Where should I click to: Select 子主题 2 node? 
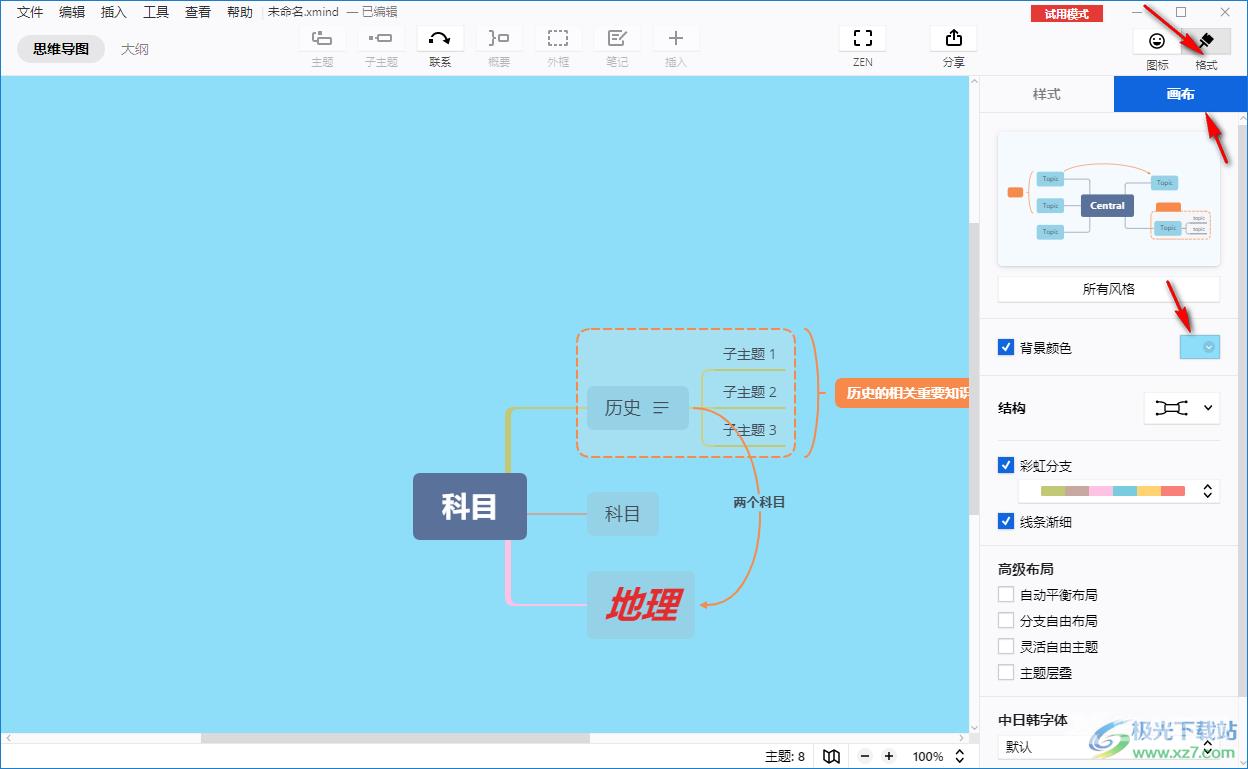[749, 392]
